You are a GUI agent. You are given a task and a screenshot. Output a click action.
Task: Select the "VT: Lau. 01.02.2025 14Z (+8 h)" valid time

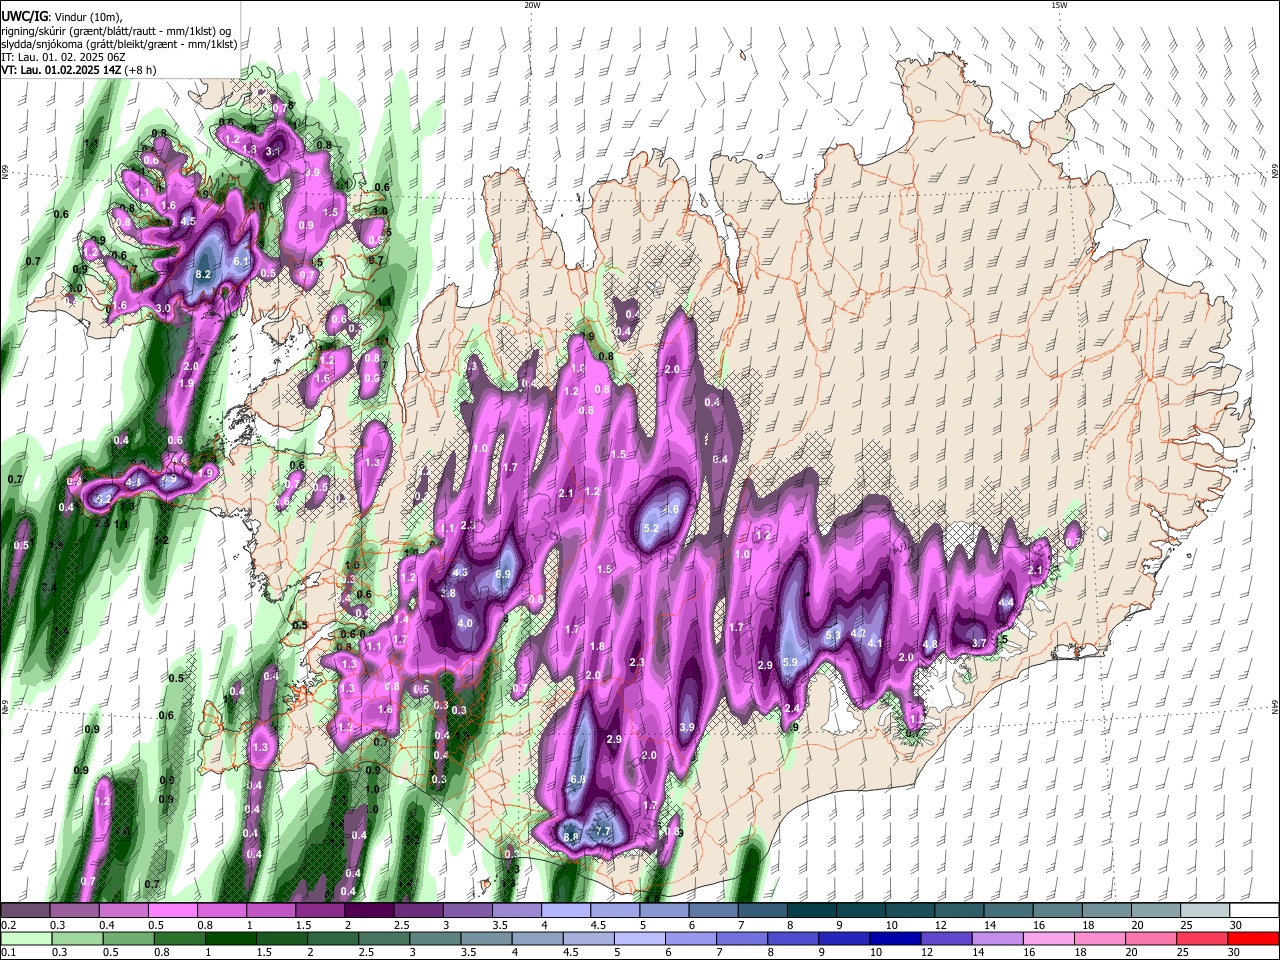[77, 71]
